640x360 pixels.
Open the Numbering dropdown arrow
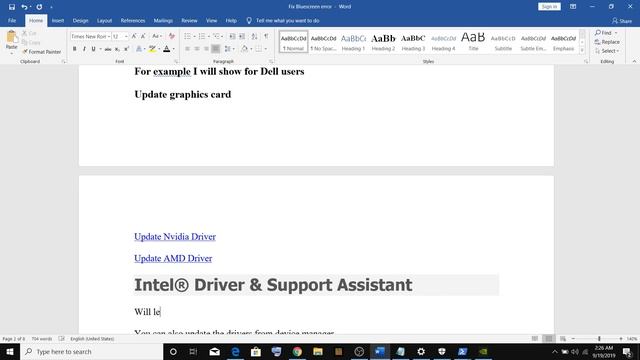(x=209, y=37)
